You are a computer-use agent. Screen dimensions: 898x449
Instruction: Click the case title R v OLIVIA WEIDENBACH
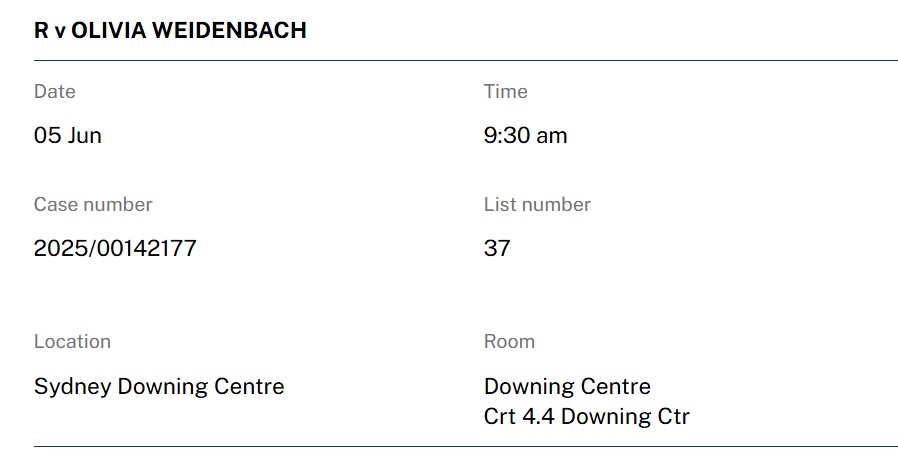(x=170, y=30)
